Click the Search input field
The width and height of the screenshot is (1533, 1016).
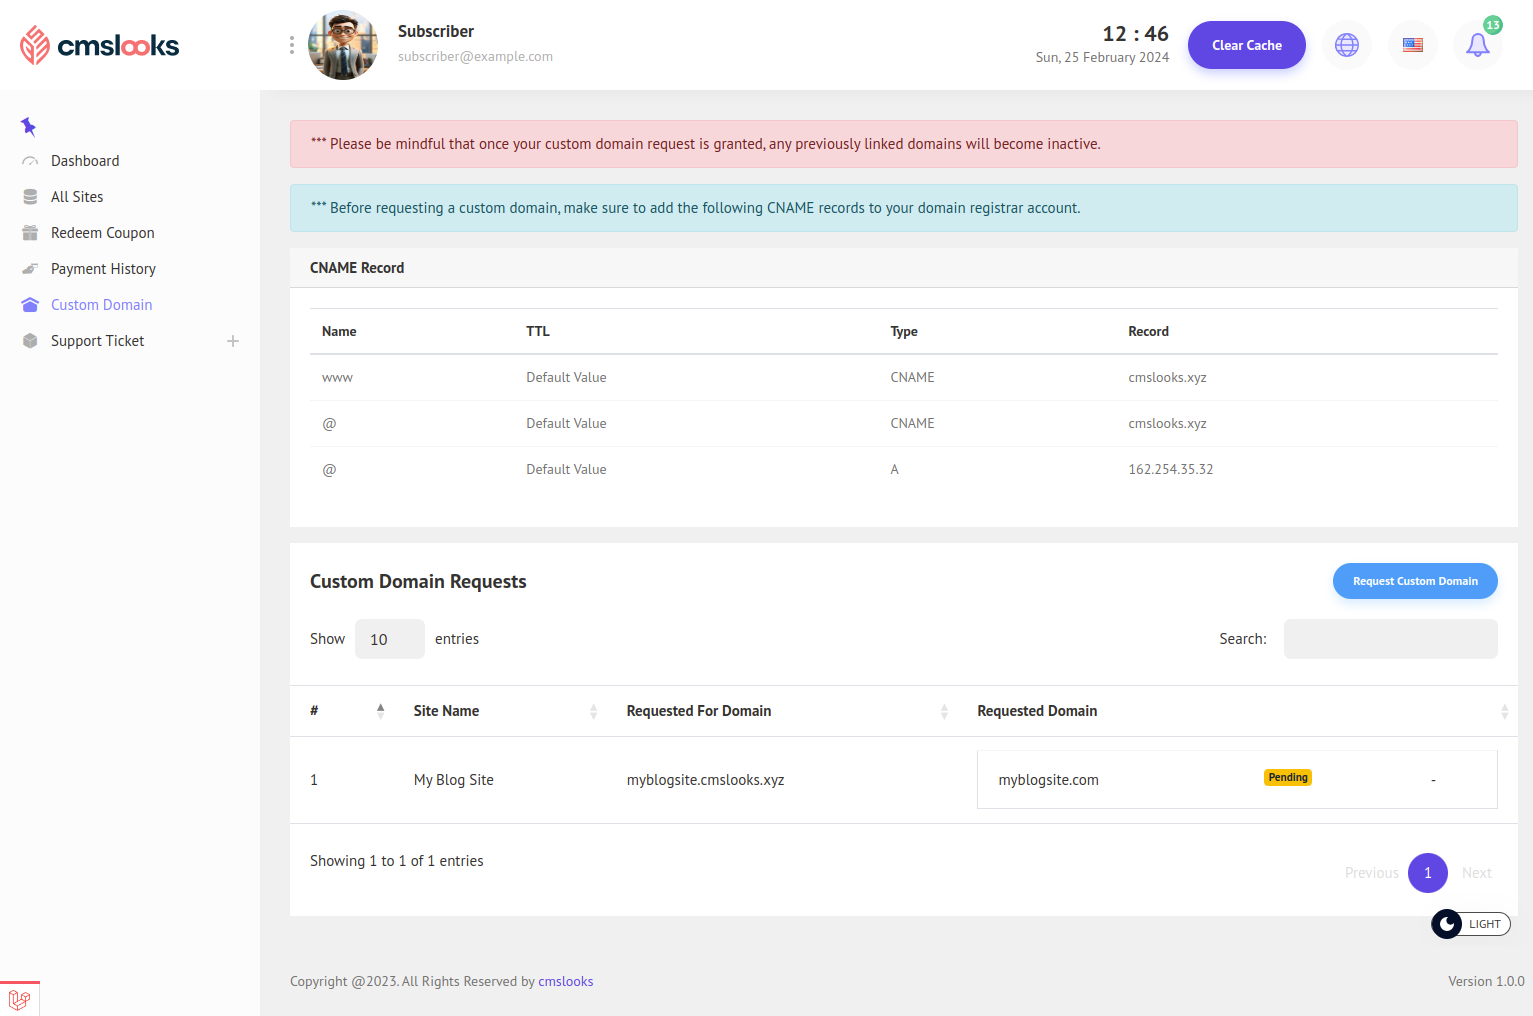[1390, 639]
